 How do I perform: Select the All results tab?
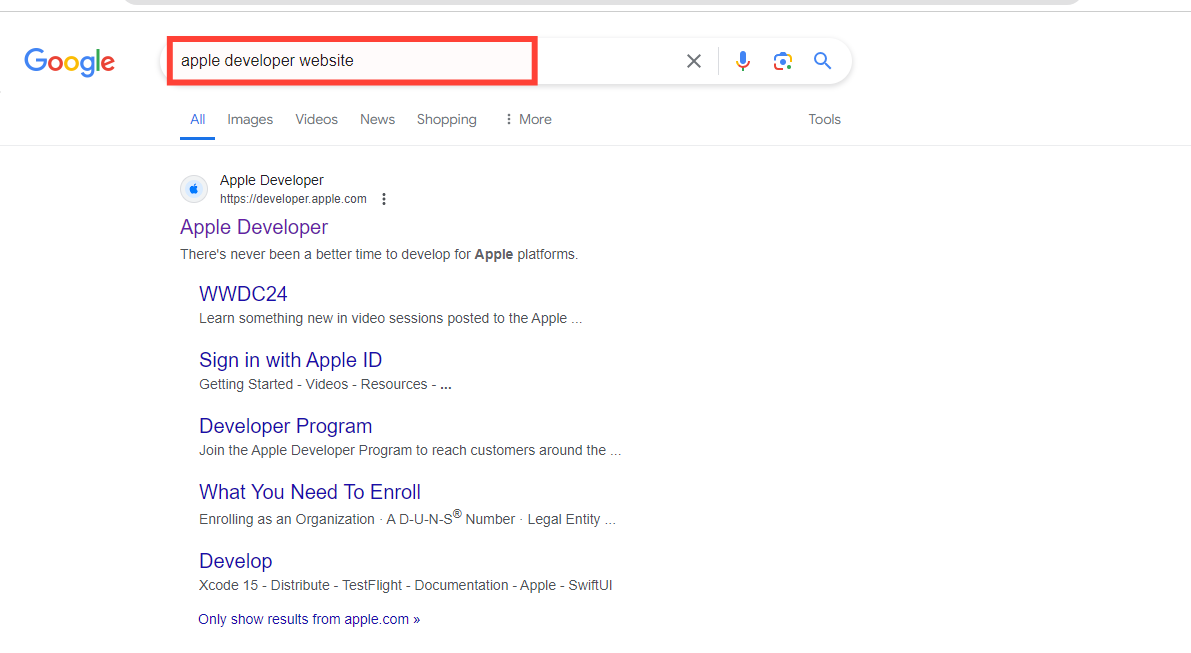[197, 119]
